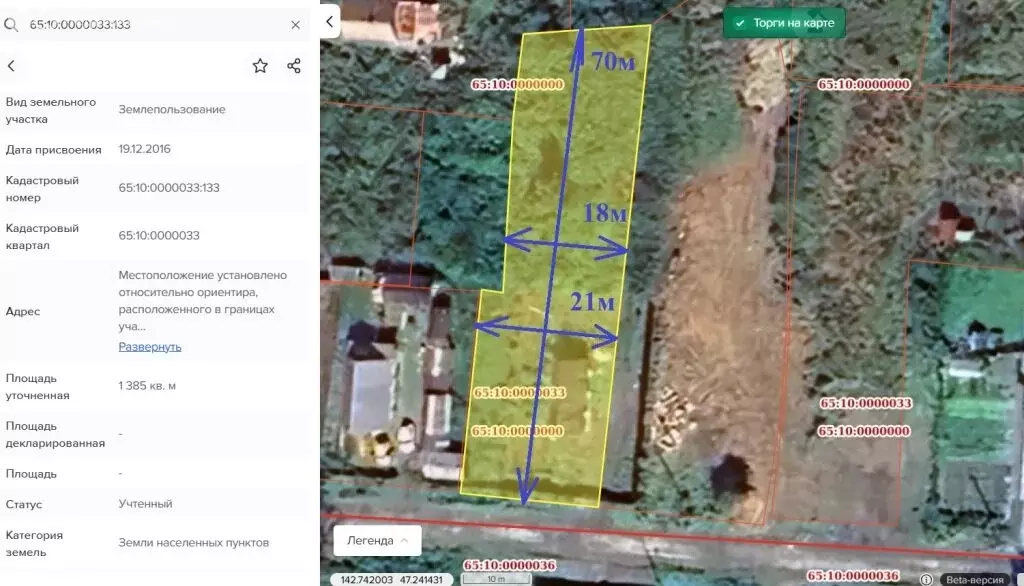The width and height of the screenshot is (1024, 586).
Task: Click the search magnifier icon
Action: (x=12, y=24)
